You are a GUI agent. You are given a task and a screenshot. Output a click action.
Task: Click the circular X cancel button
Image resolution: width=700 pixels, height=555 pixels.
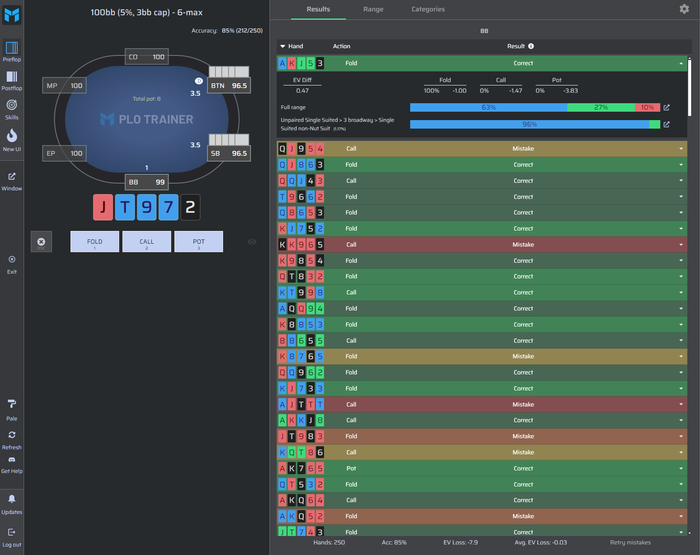click(41, 242)
